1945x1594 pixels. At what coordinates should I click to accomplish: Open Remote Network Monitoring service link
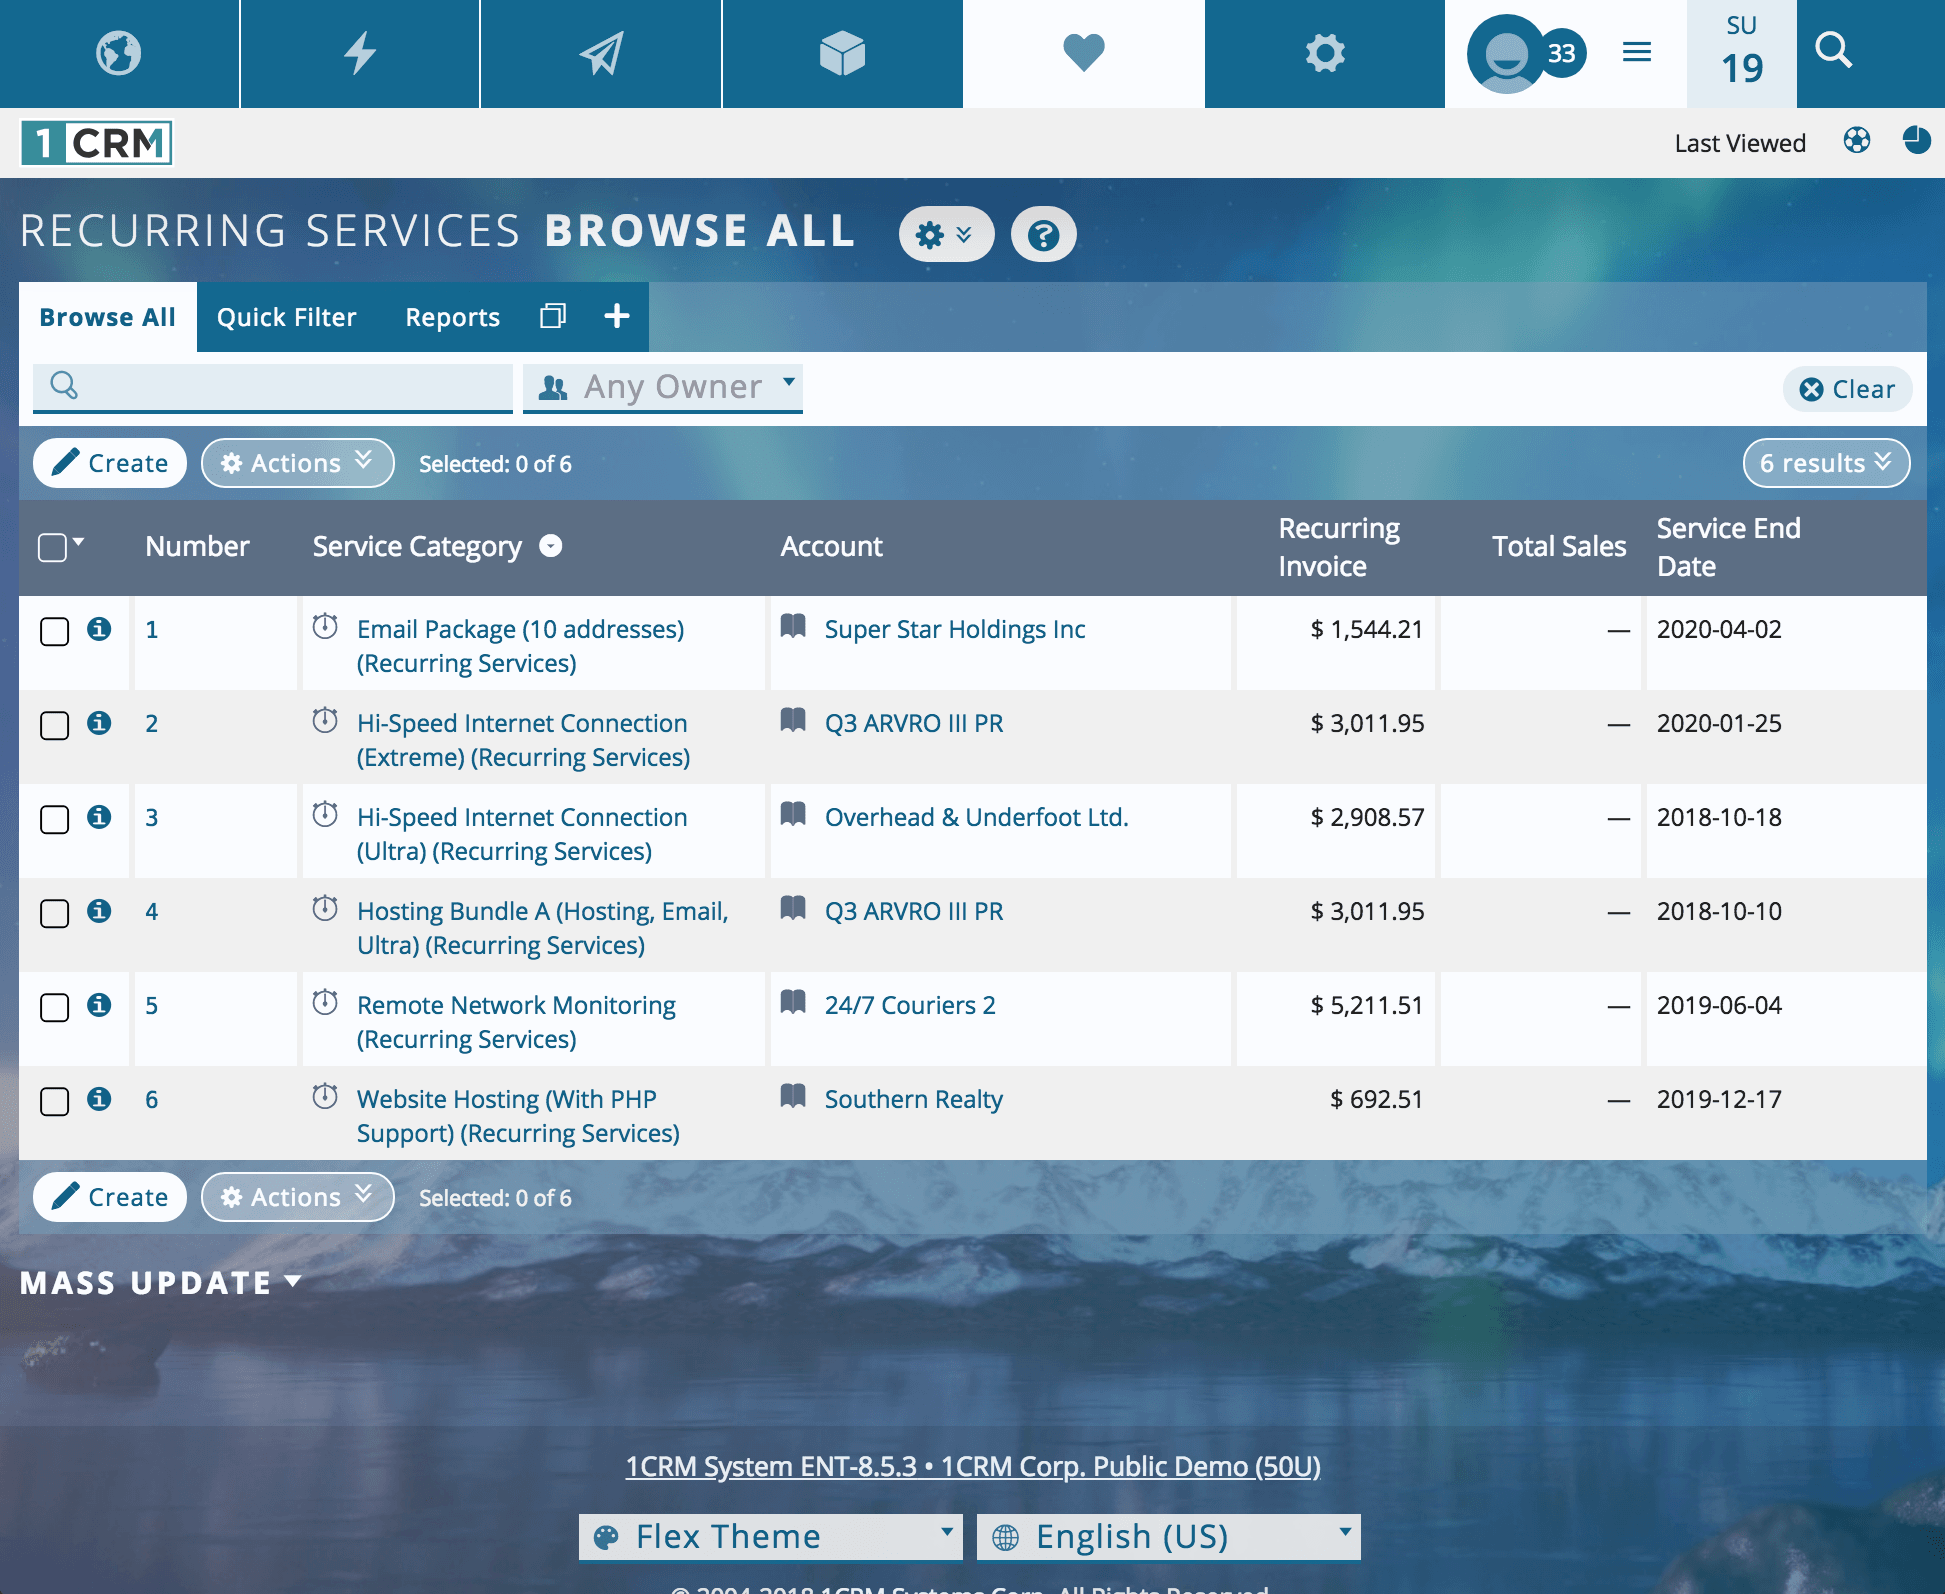tap(516, 1022)
